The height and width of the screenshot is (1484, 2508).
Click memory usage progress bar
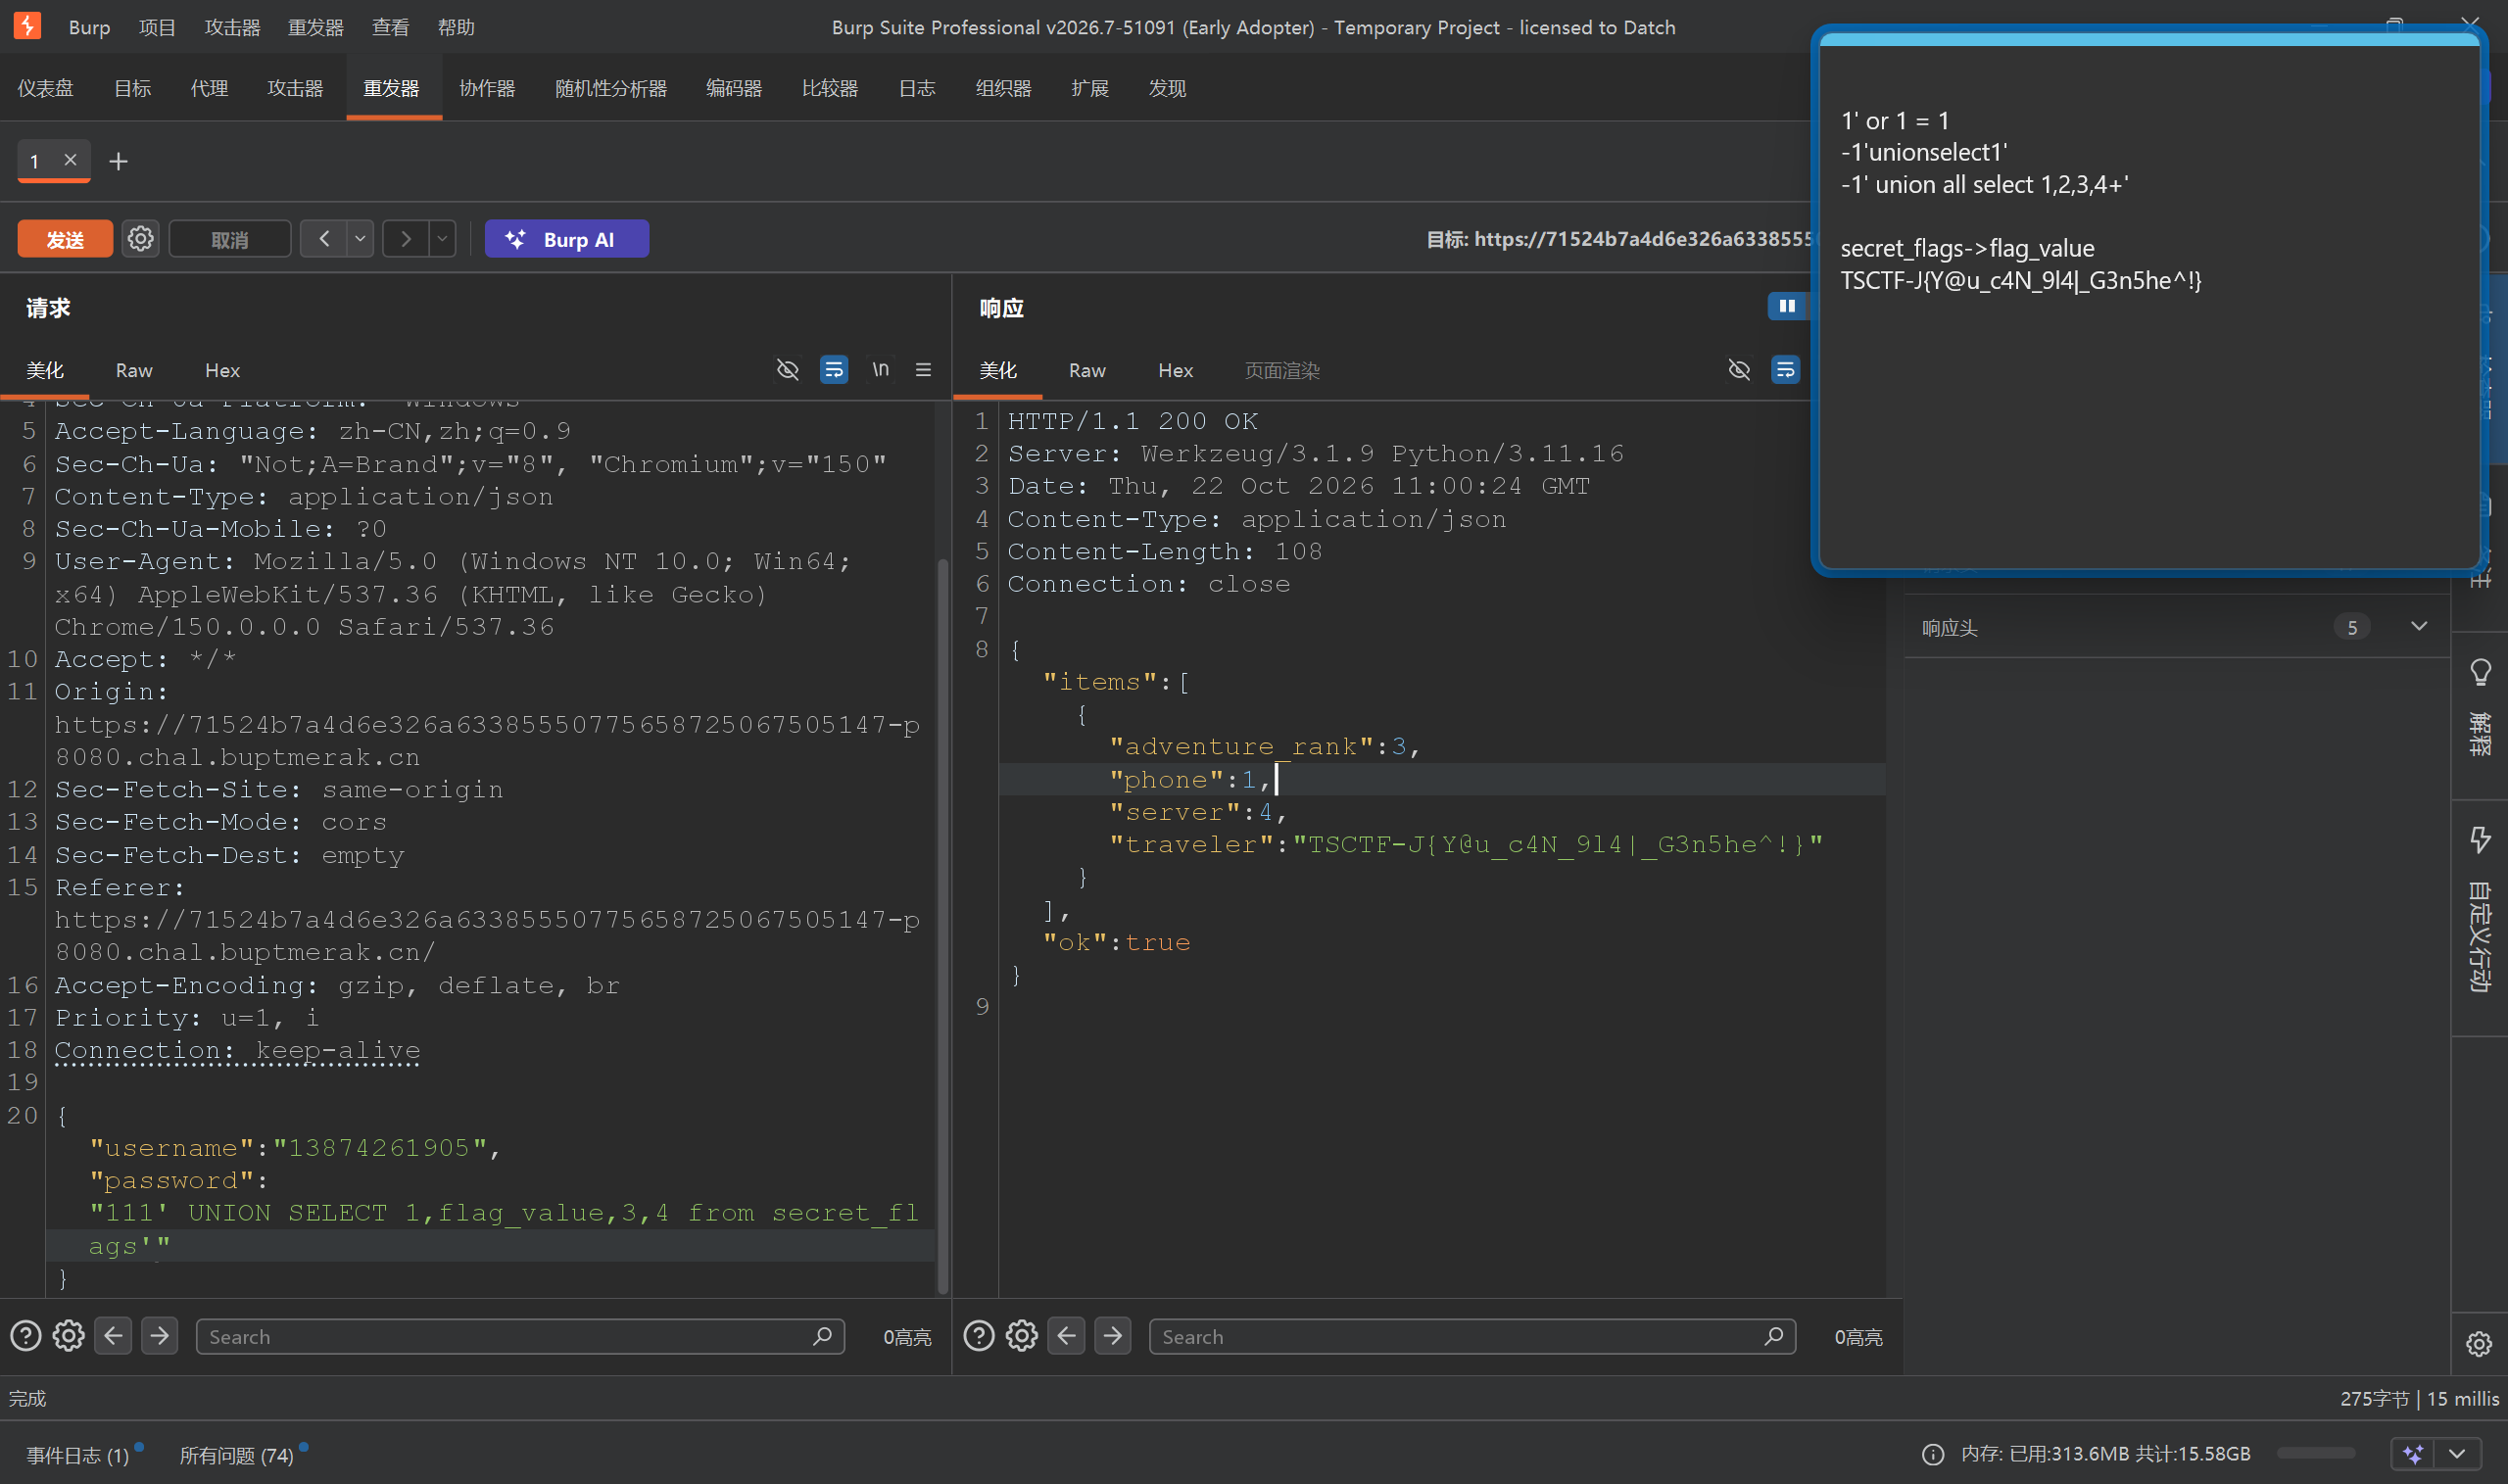[2316, 1454]
